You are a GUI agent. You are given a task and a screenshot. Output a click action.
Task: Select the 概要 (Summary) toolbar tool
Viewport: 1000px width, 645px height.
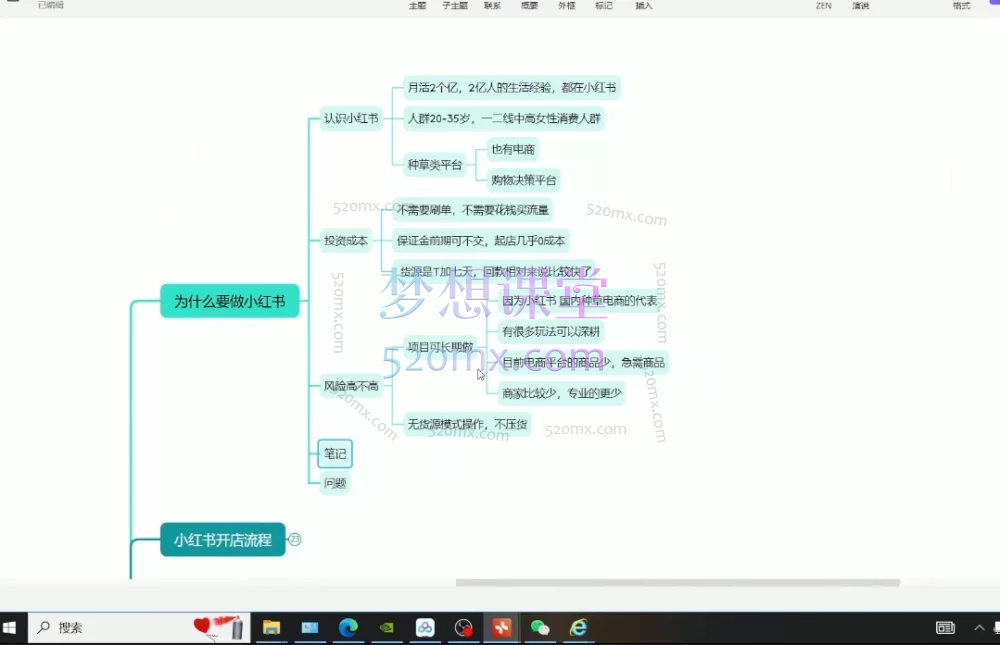(529, 5)
